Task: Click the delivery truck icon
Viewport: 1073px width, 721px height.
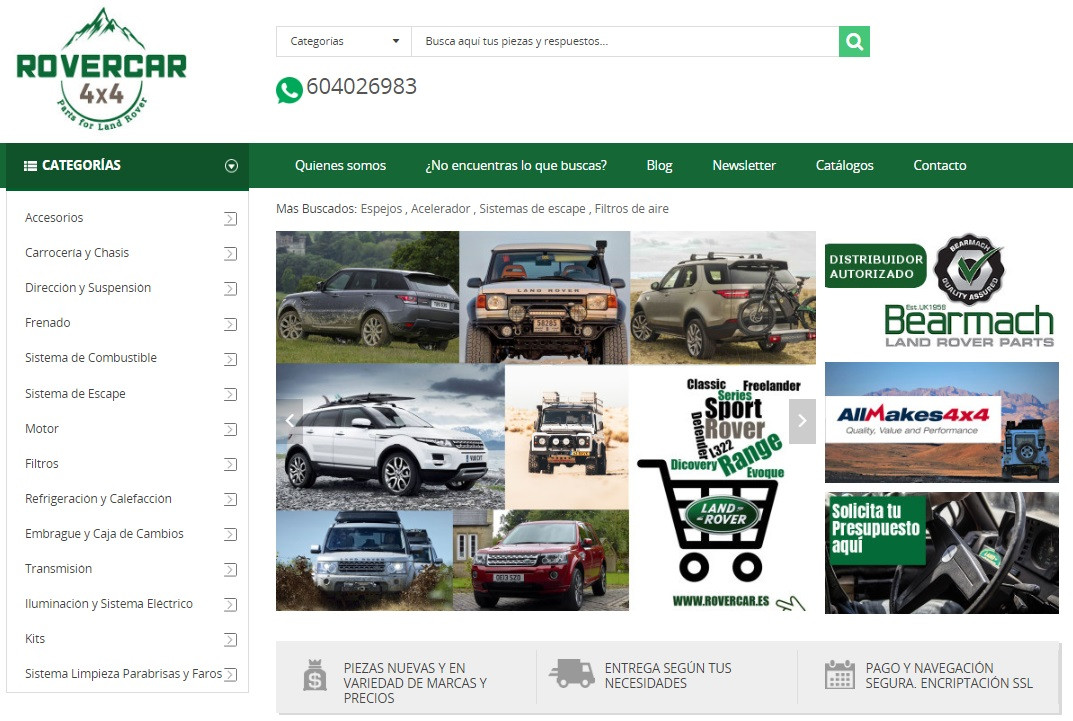Action: [571, 673]
